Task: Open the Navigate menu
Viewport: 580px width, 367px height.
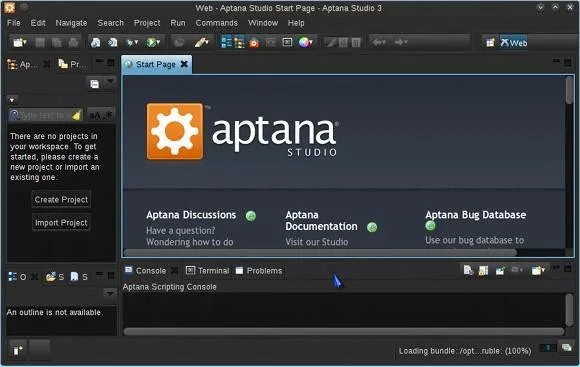Action: (x=71, y=23)
